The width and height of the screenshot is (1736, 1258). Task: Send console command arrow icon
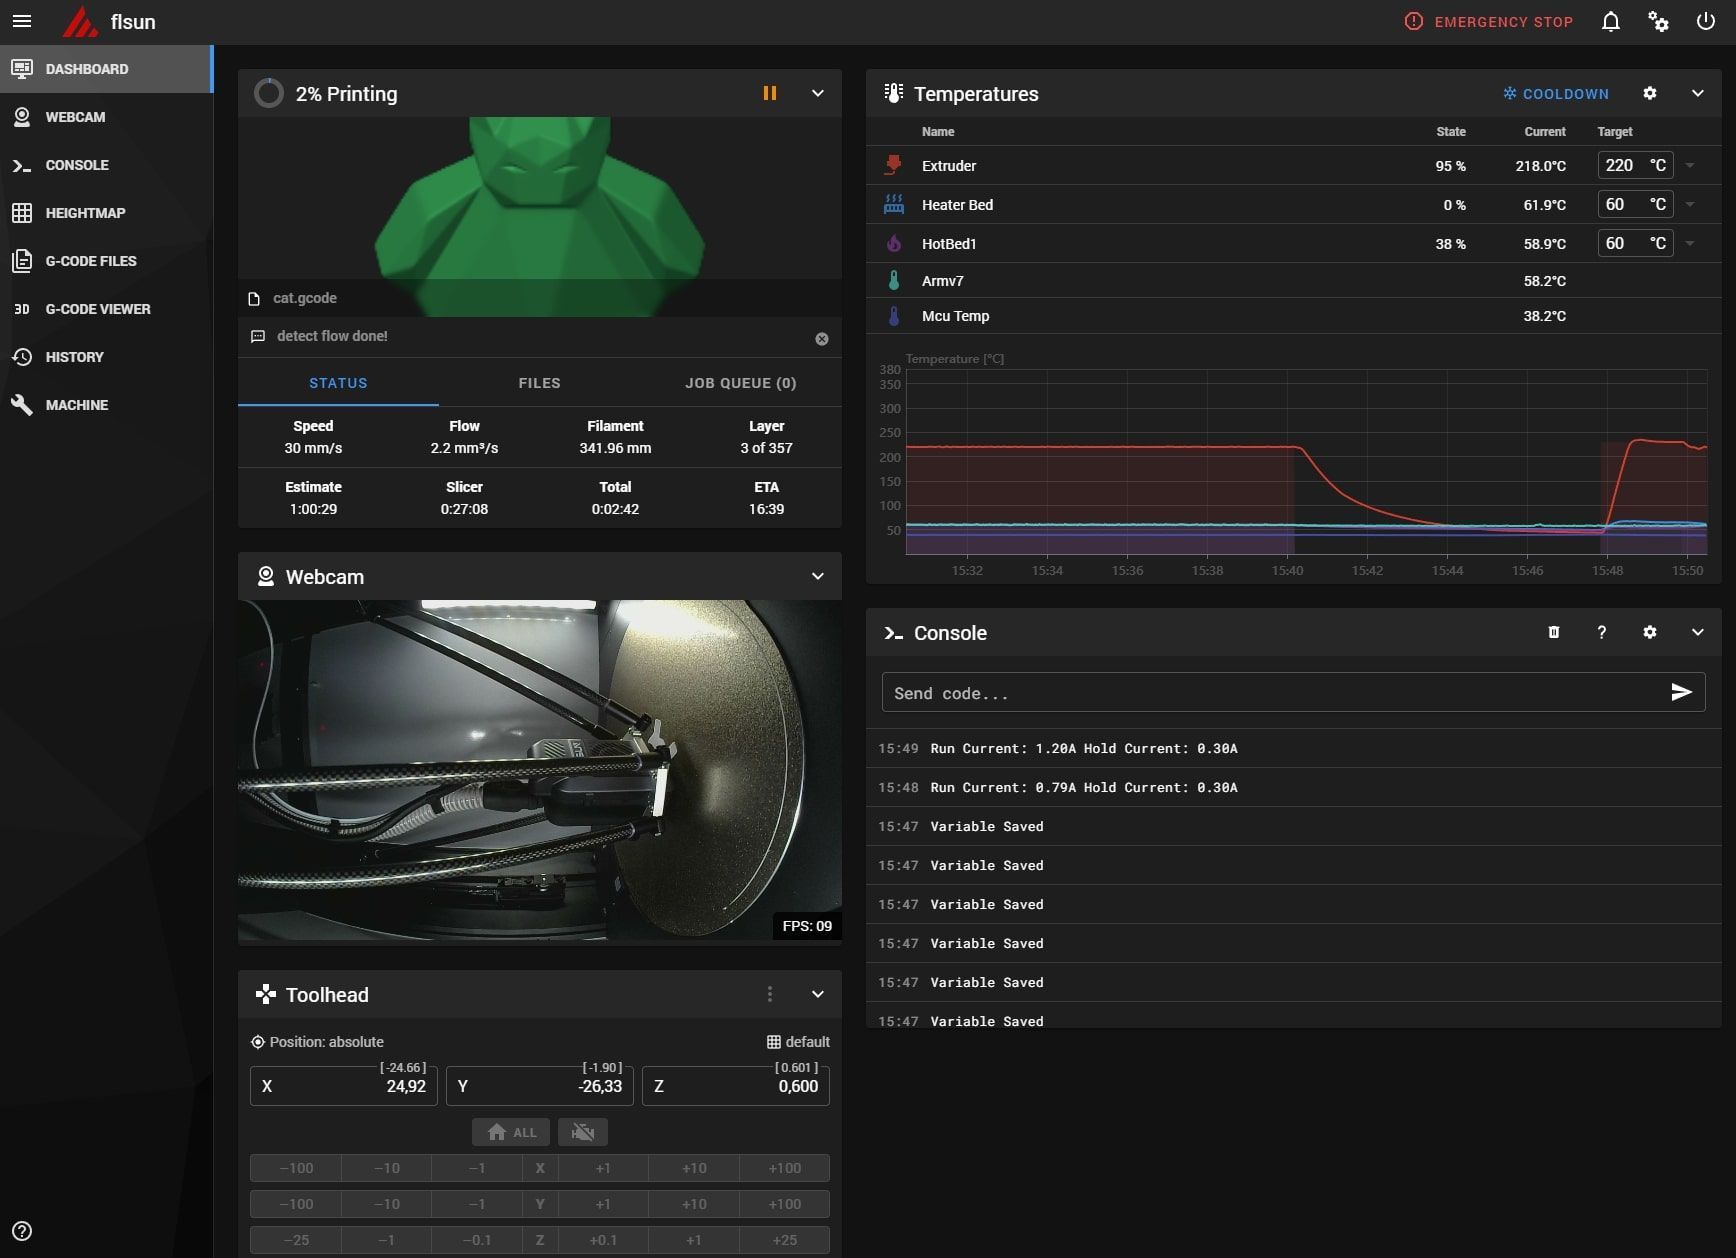1681,692
